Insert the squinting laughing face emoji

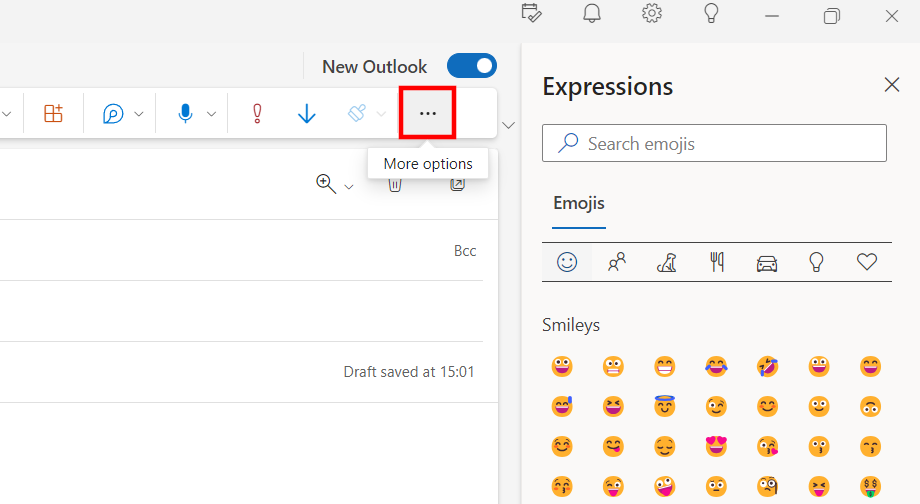tap(613, 407)
